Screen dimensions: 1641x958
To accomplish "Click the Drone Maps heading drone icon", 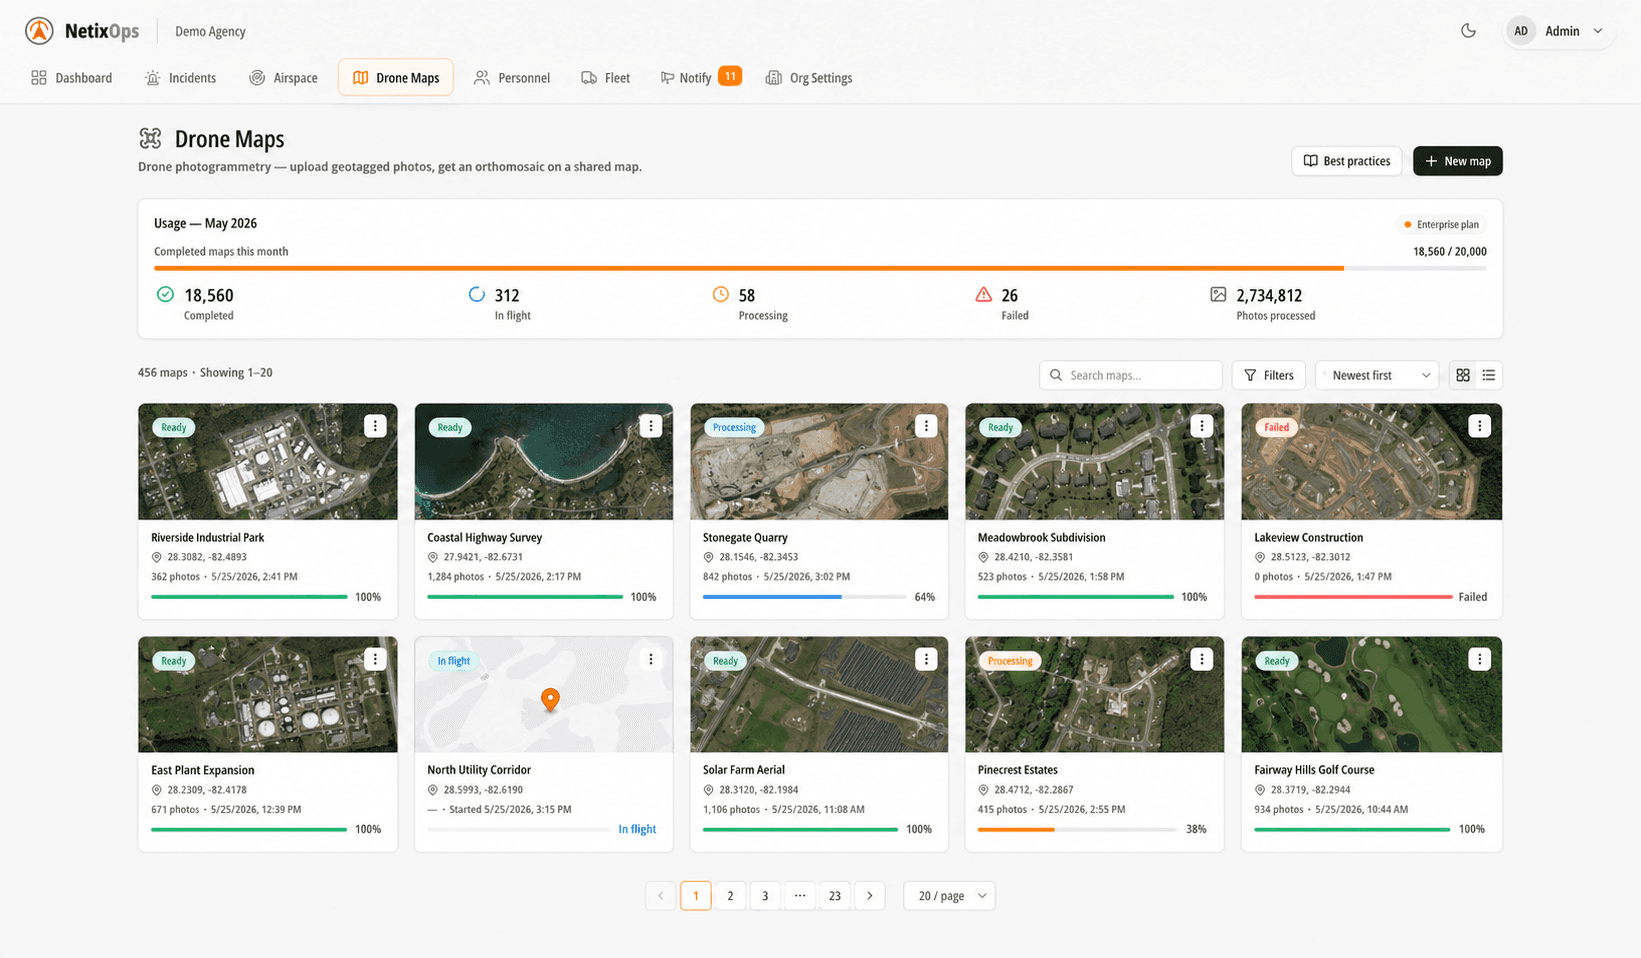I will (x=150, y=139).
